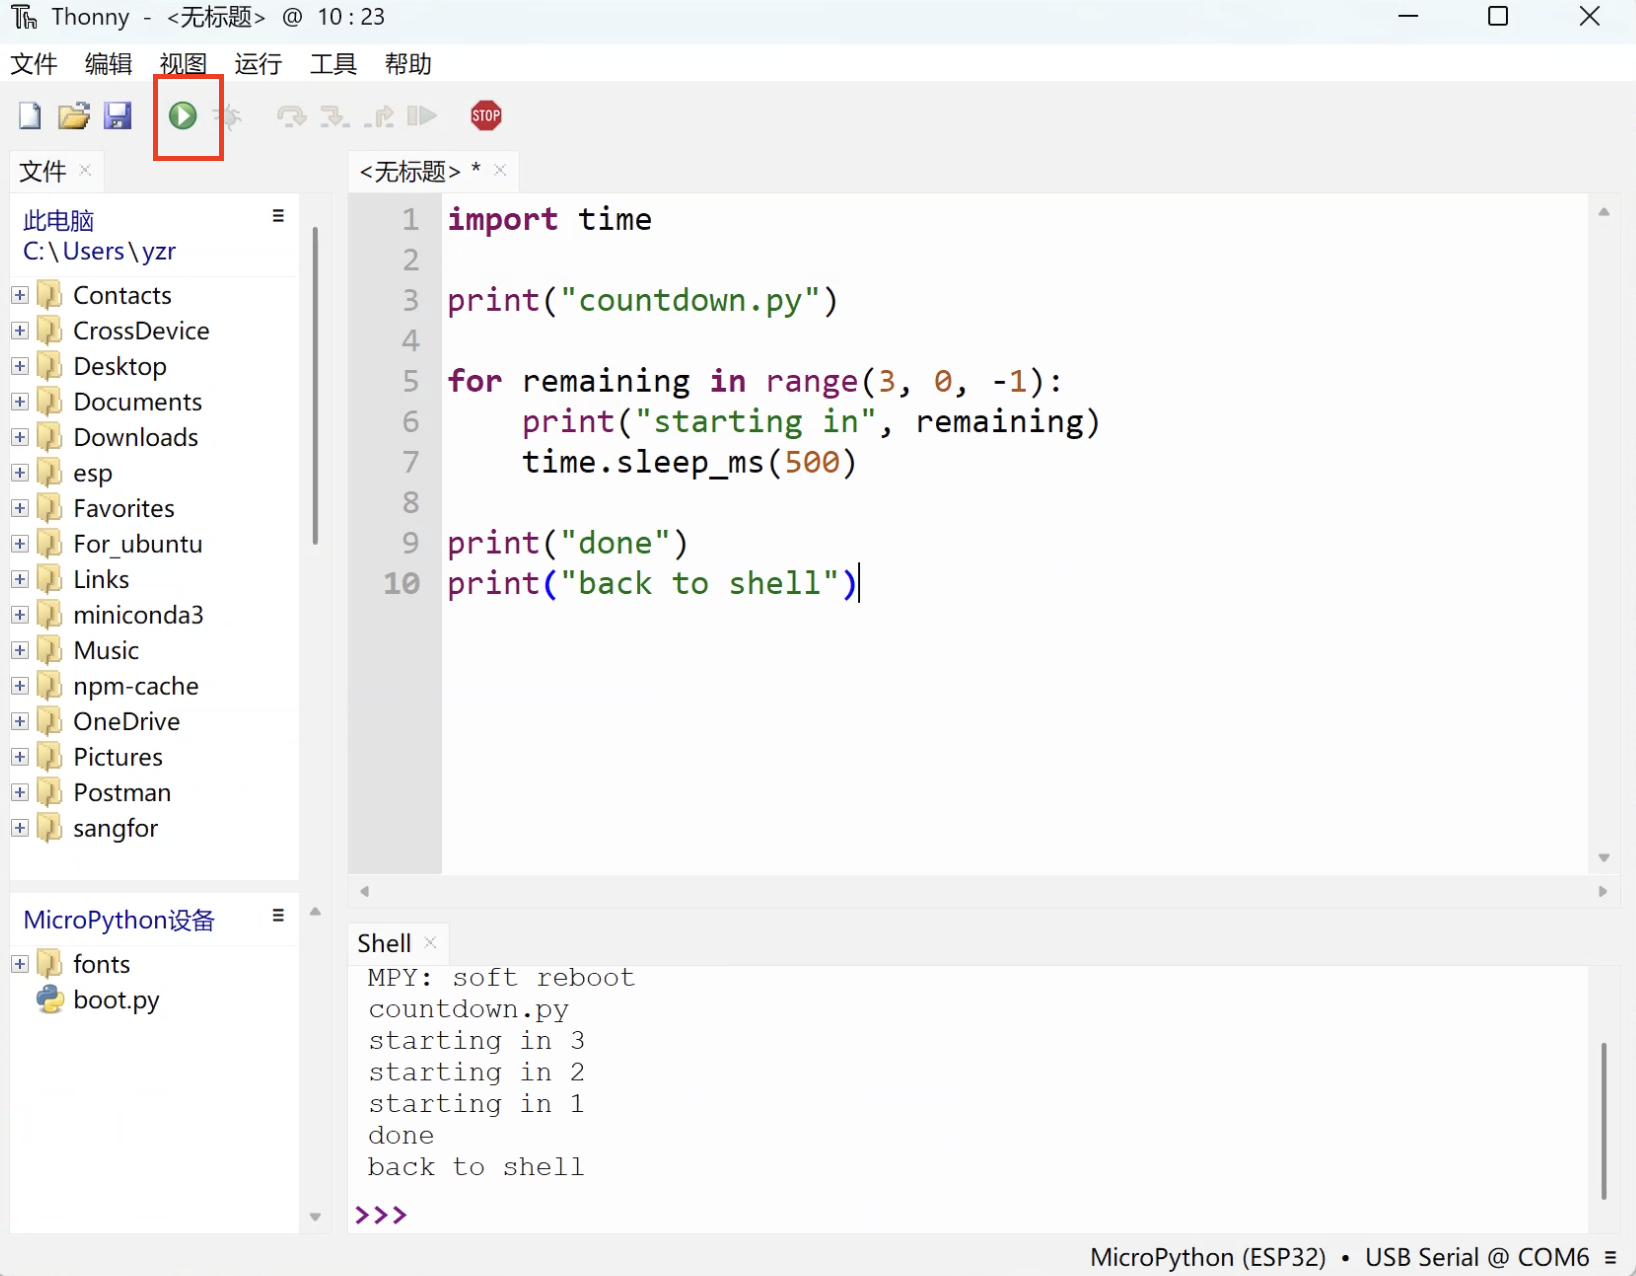Save the script with the floppy icon

pos(117,116)
